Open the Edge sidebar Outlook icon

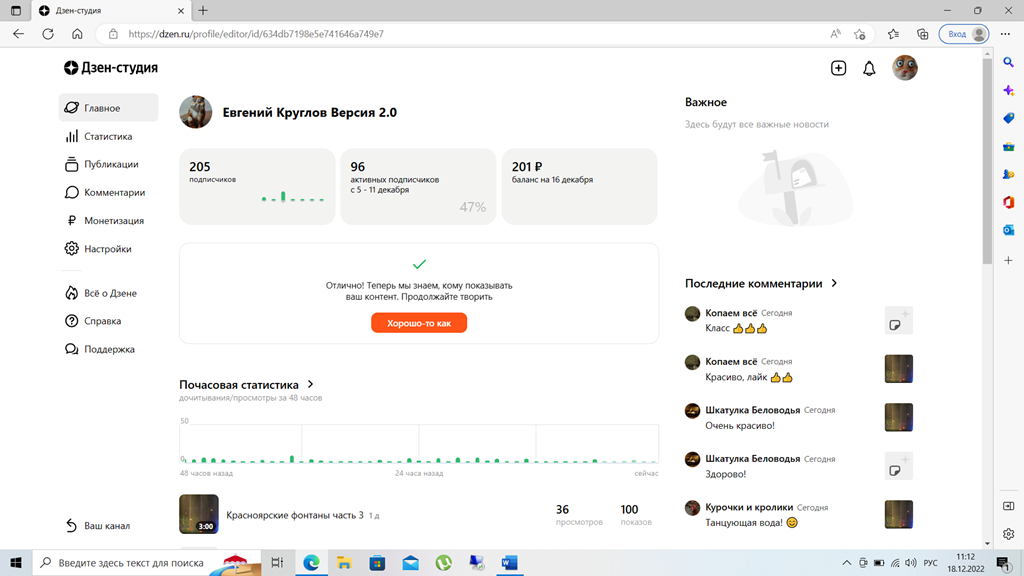click(x=1008, y=230)
